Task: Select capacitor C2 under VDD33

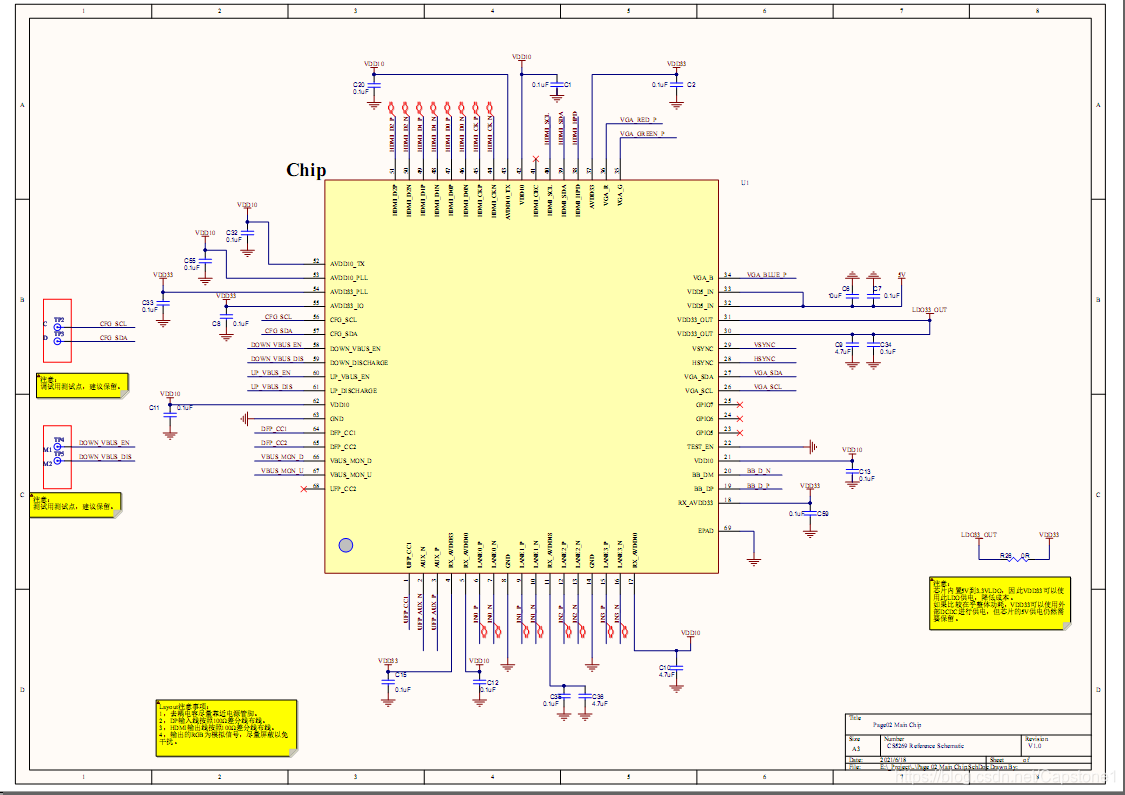Action: pos(676,85)
